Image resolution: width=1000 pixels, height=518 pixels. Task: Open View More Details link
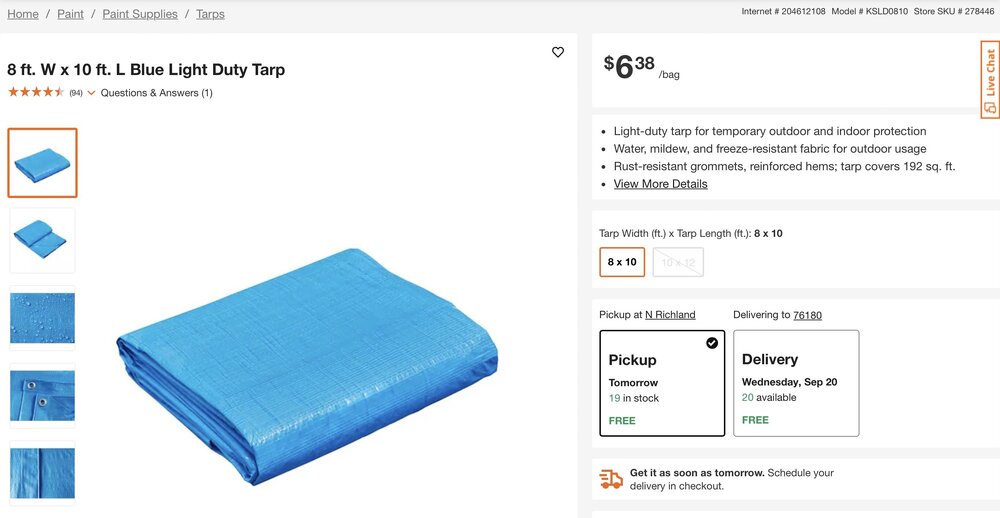[660, 184]
